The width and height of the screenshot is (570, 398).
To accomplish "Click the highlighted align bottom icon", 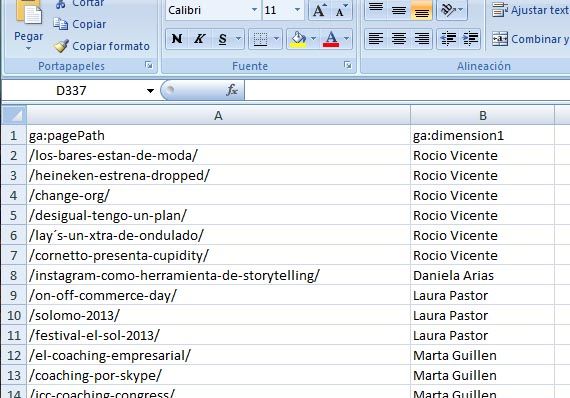I will 421,9.
